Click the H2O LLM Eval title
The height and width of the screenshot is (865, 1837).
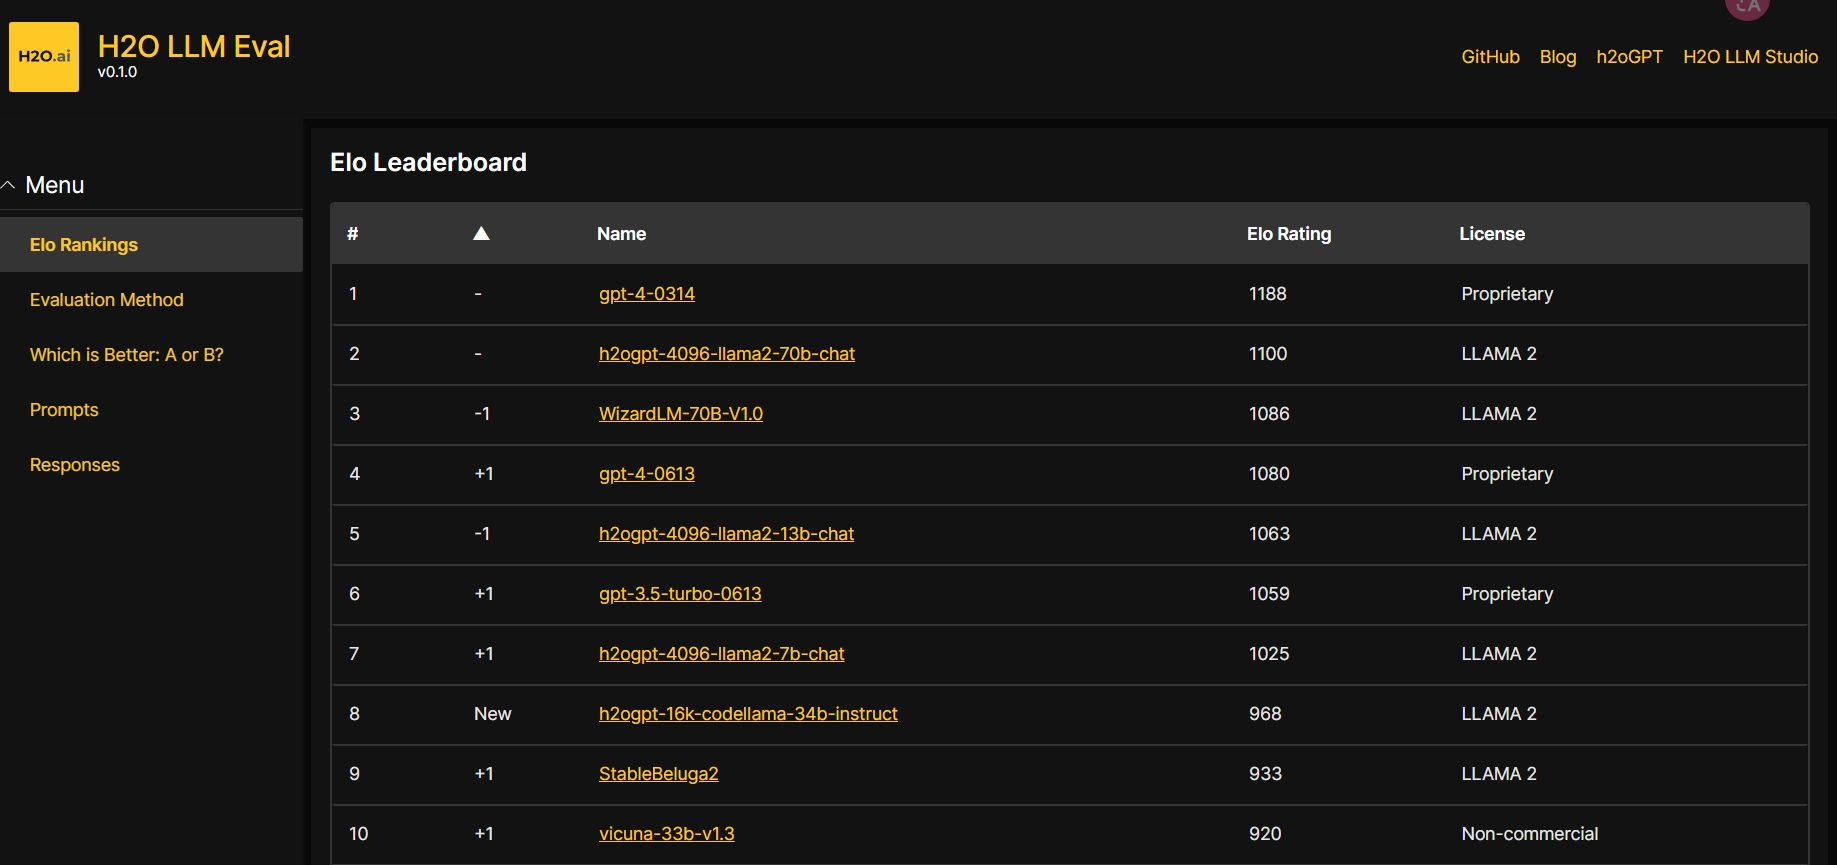tap(194, 46)
